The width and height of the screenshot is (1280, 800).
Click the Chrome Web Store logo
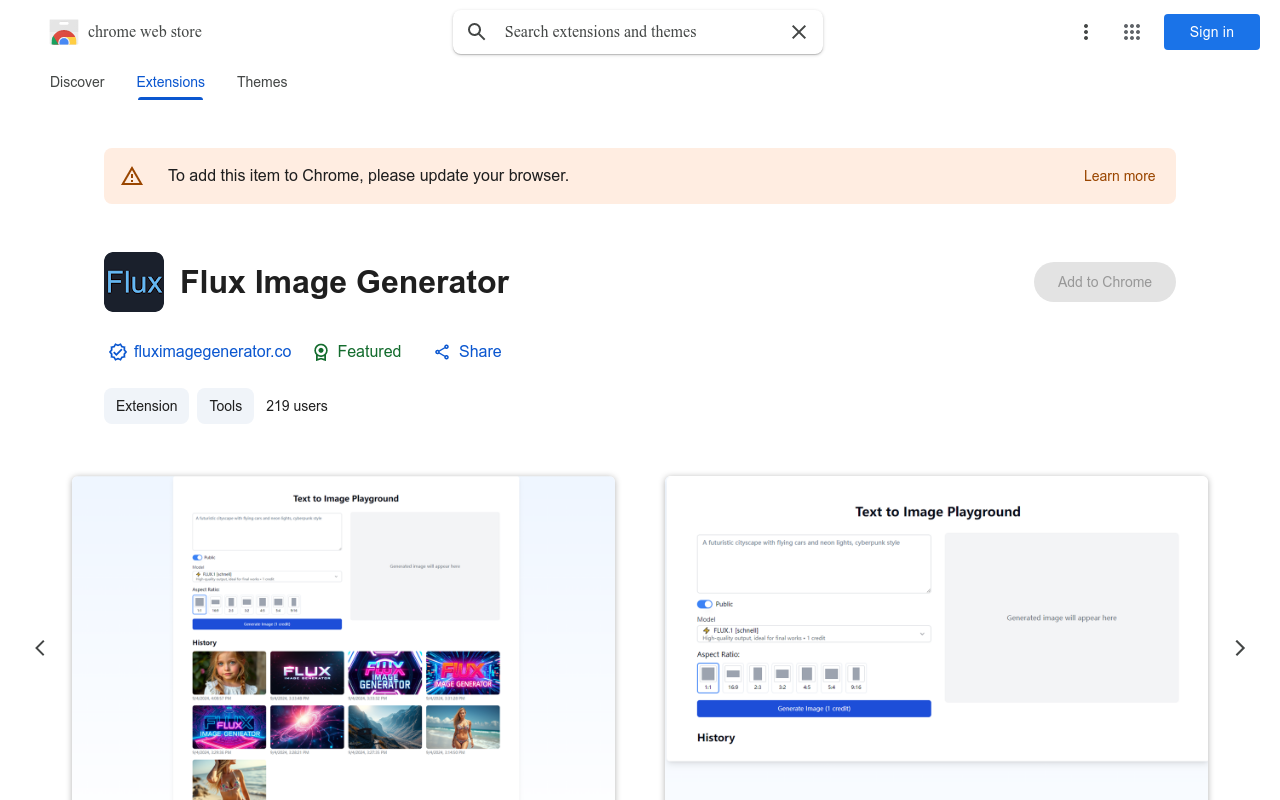click(64, 32)
